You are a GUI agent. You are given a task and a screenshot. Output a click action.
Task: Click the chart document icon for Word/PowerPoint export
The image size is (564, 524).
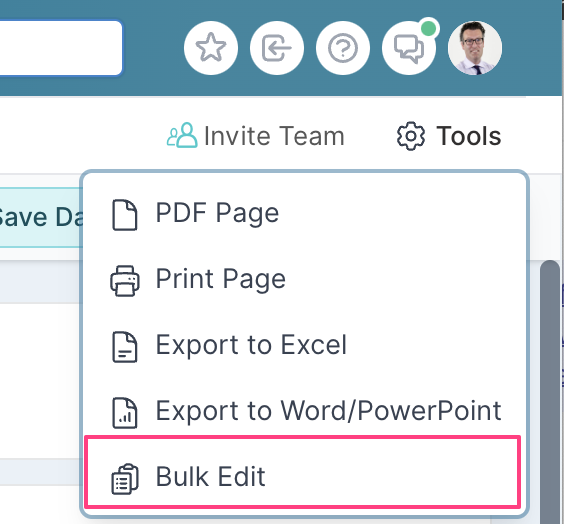point(124,413)
